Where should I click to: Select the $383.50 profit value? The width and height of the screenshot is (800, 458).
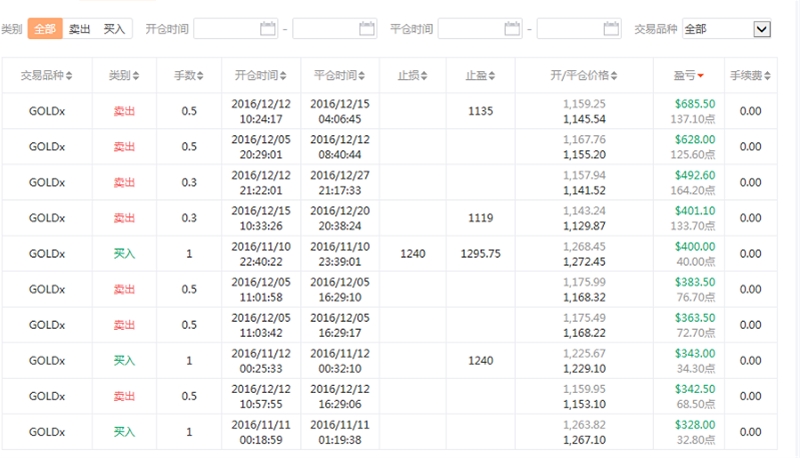pyautogui.click(x=695, y=282)
